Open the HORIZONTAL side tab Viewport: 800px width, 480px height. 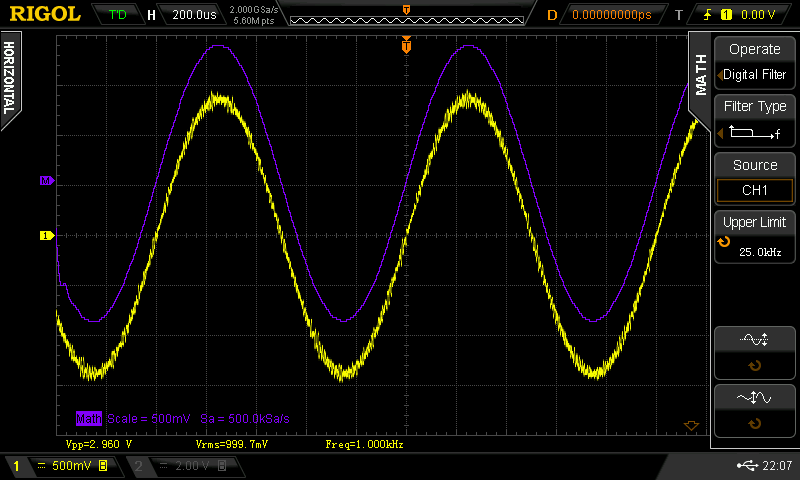[10, 78]
